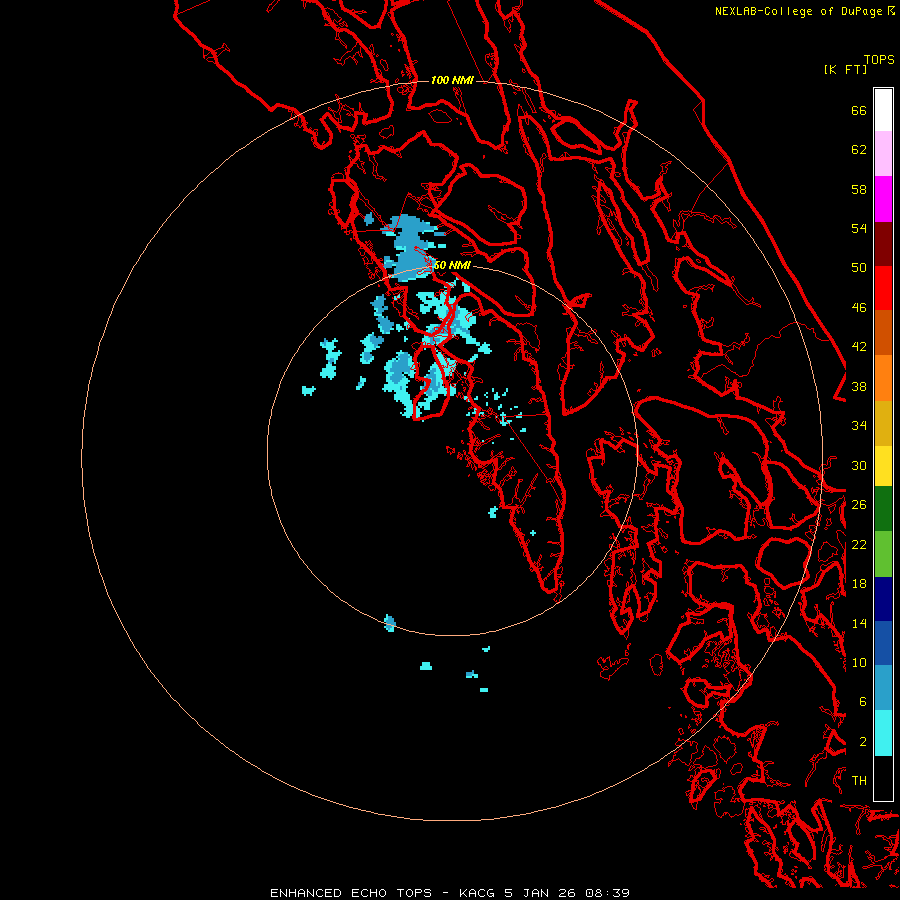Click the legend value 18

coord(859,584)
